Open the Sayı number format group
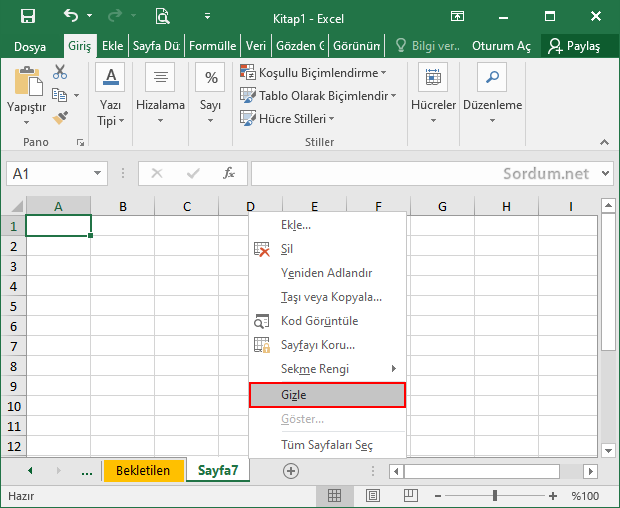The image size is (620, 508). coord(210,93)
